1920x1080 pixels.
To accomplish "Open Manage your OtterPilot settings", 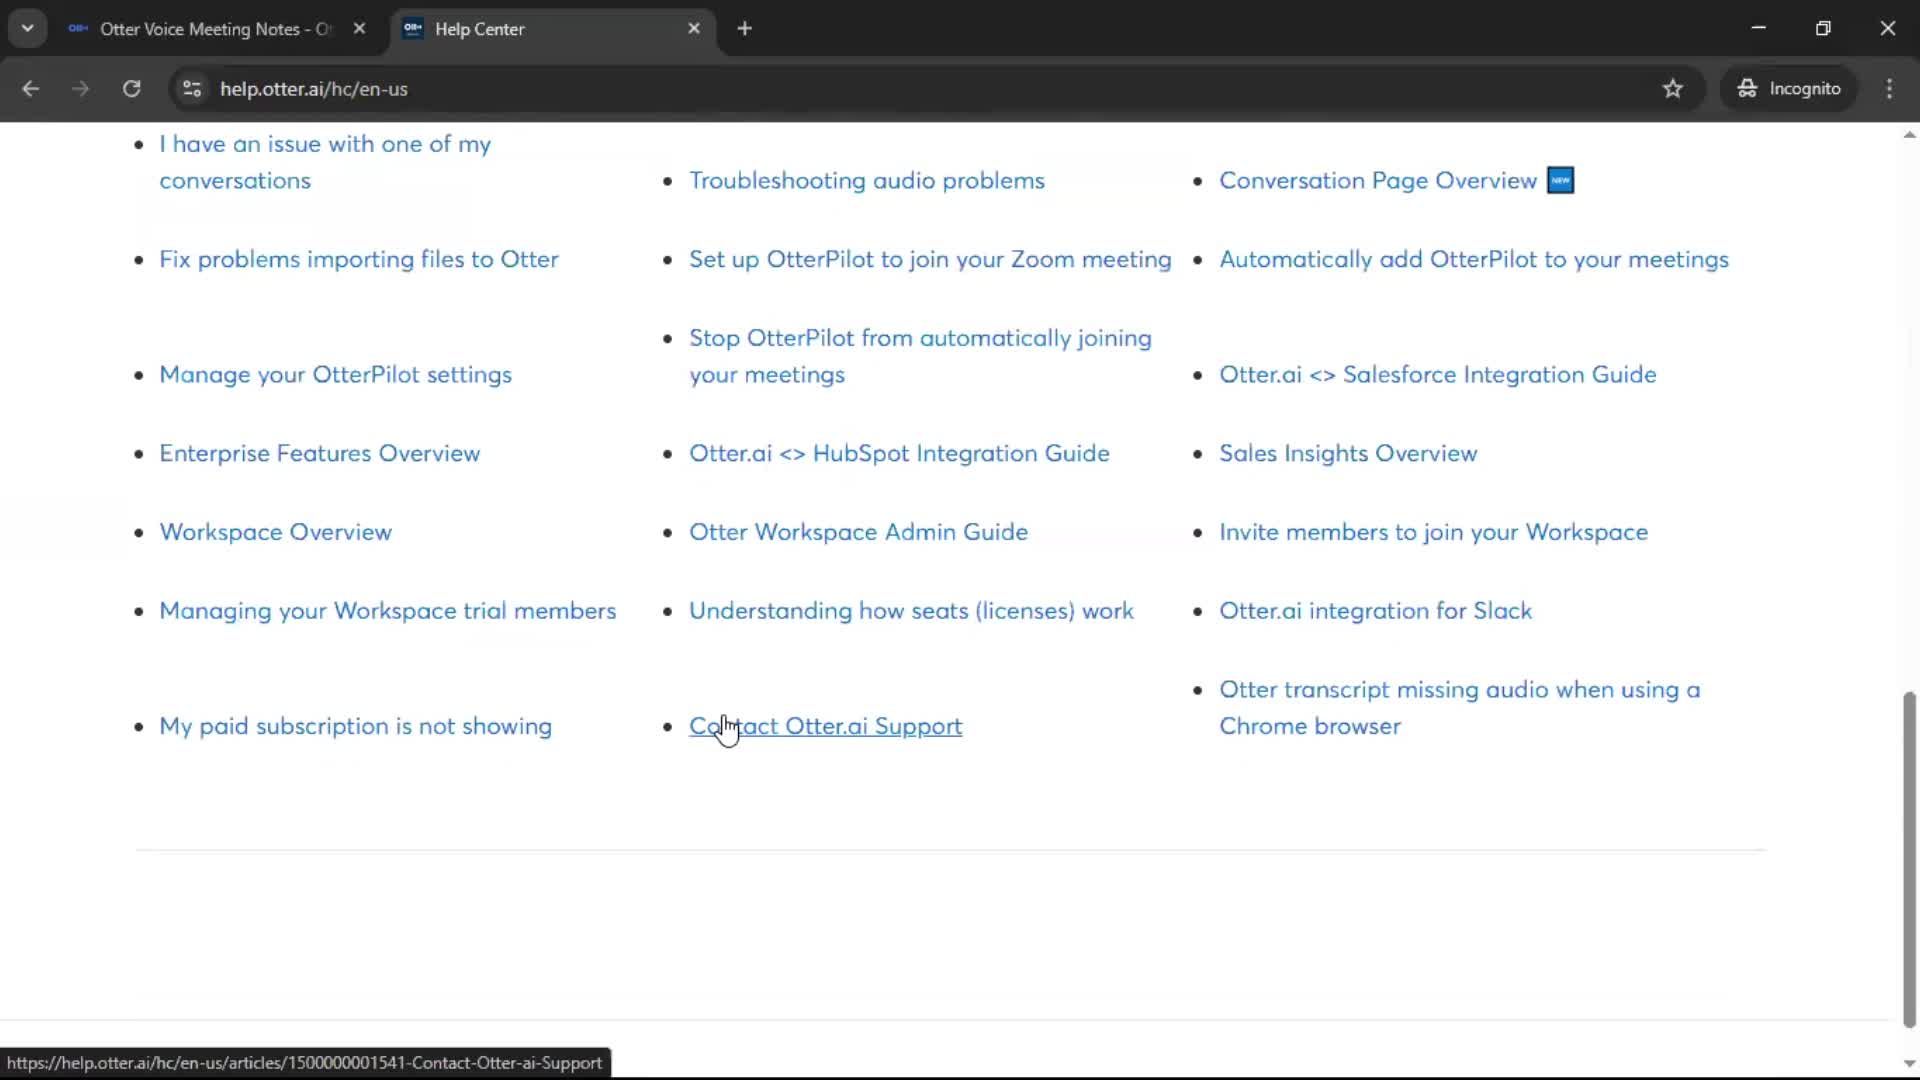I will pos(335,375).
